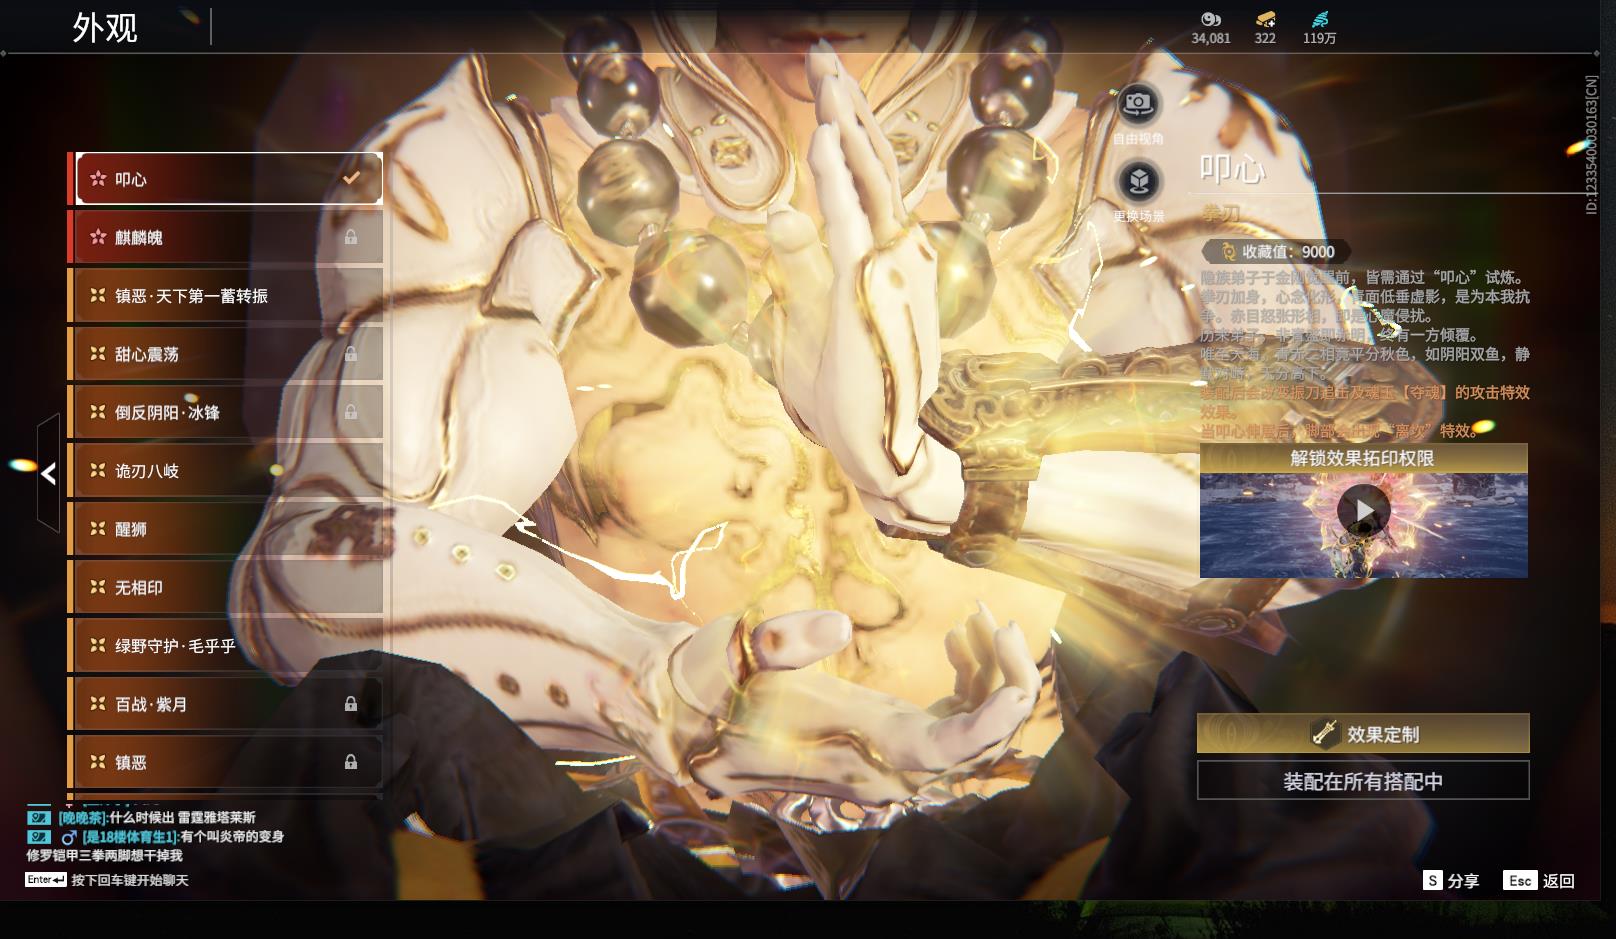Click the lock icon on the 麒麟魄 row
This screenshot has width=1616, height=939.
click(x=351, y=237)
